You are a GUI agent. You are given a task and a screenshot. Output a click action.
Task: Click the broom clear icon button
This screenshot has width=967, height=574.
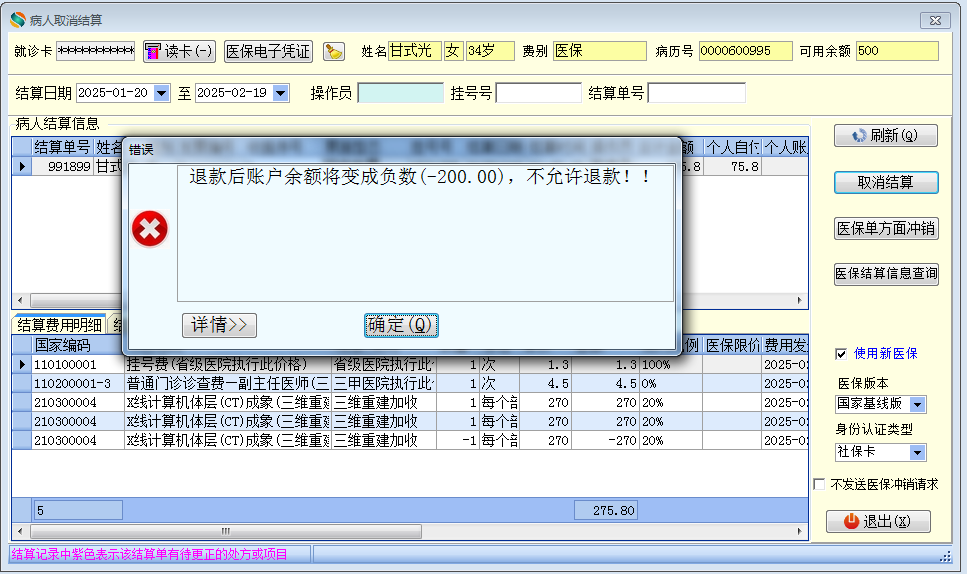coord(334,51)
